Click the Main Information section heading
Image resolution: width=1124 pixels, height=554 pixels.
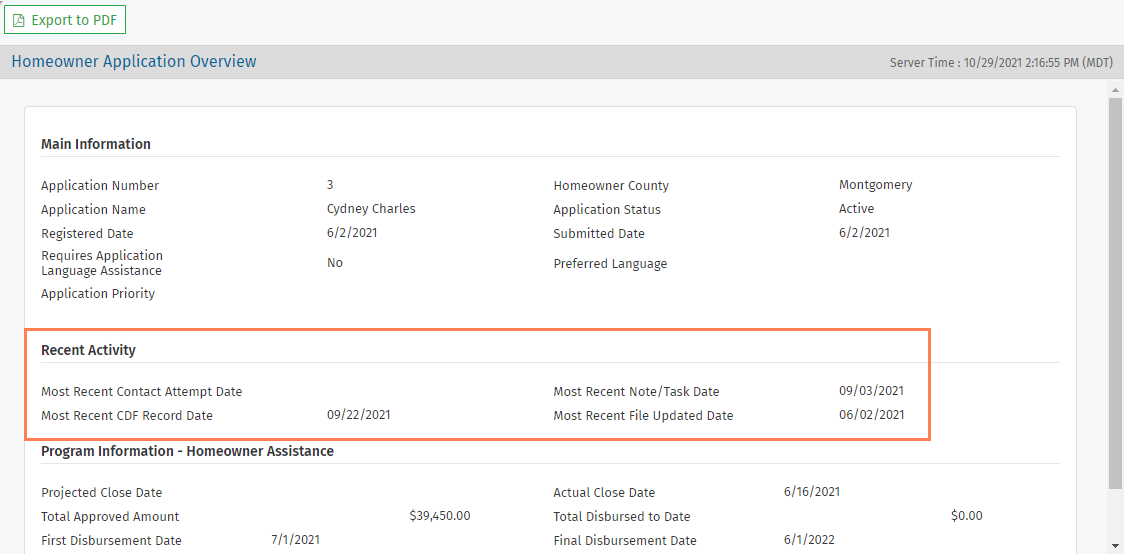tap(96, 144)
